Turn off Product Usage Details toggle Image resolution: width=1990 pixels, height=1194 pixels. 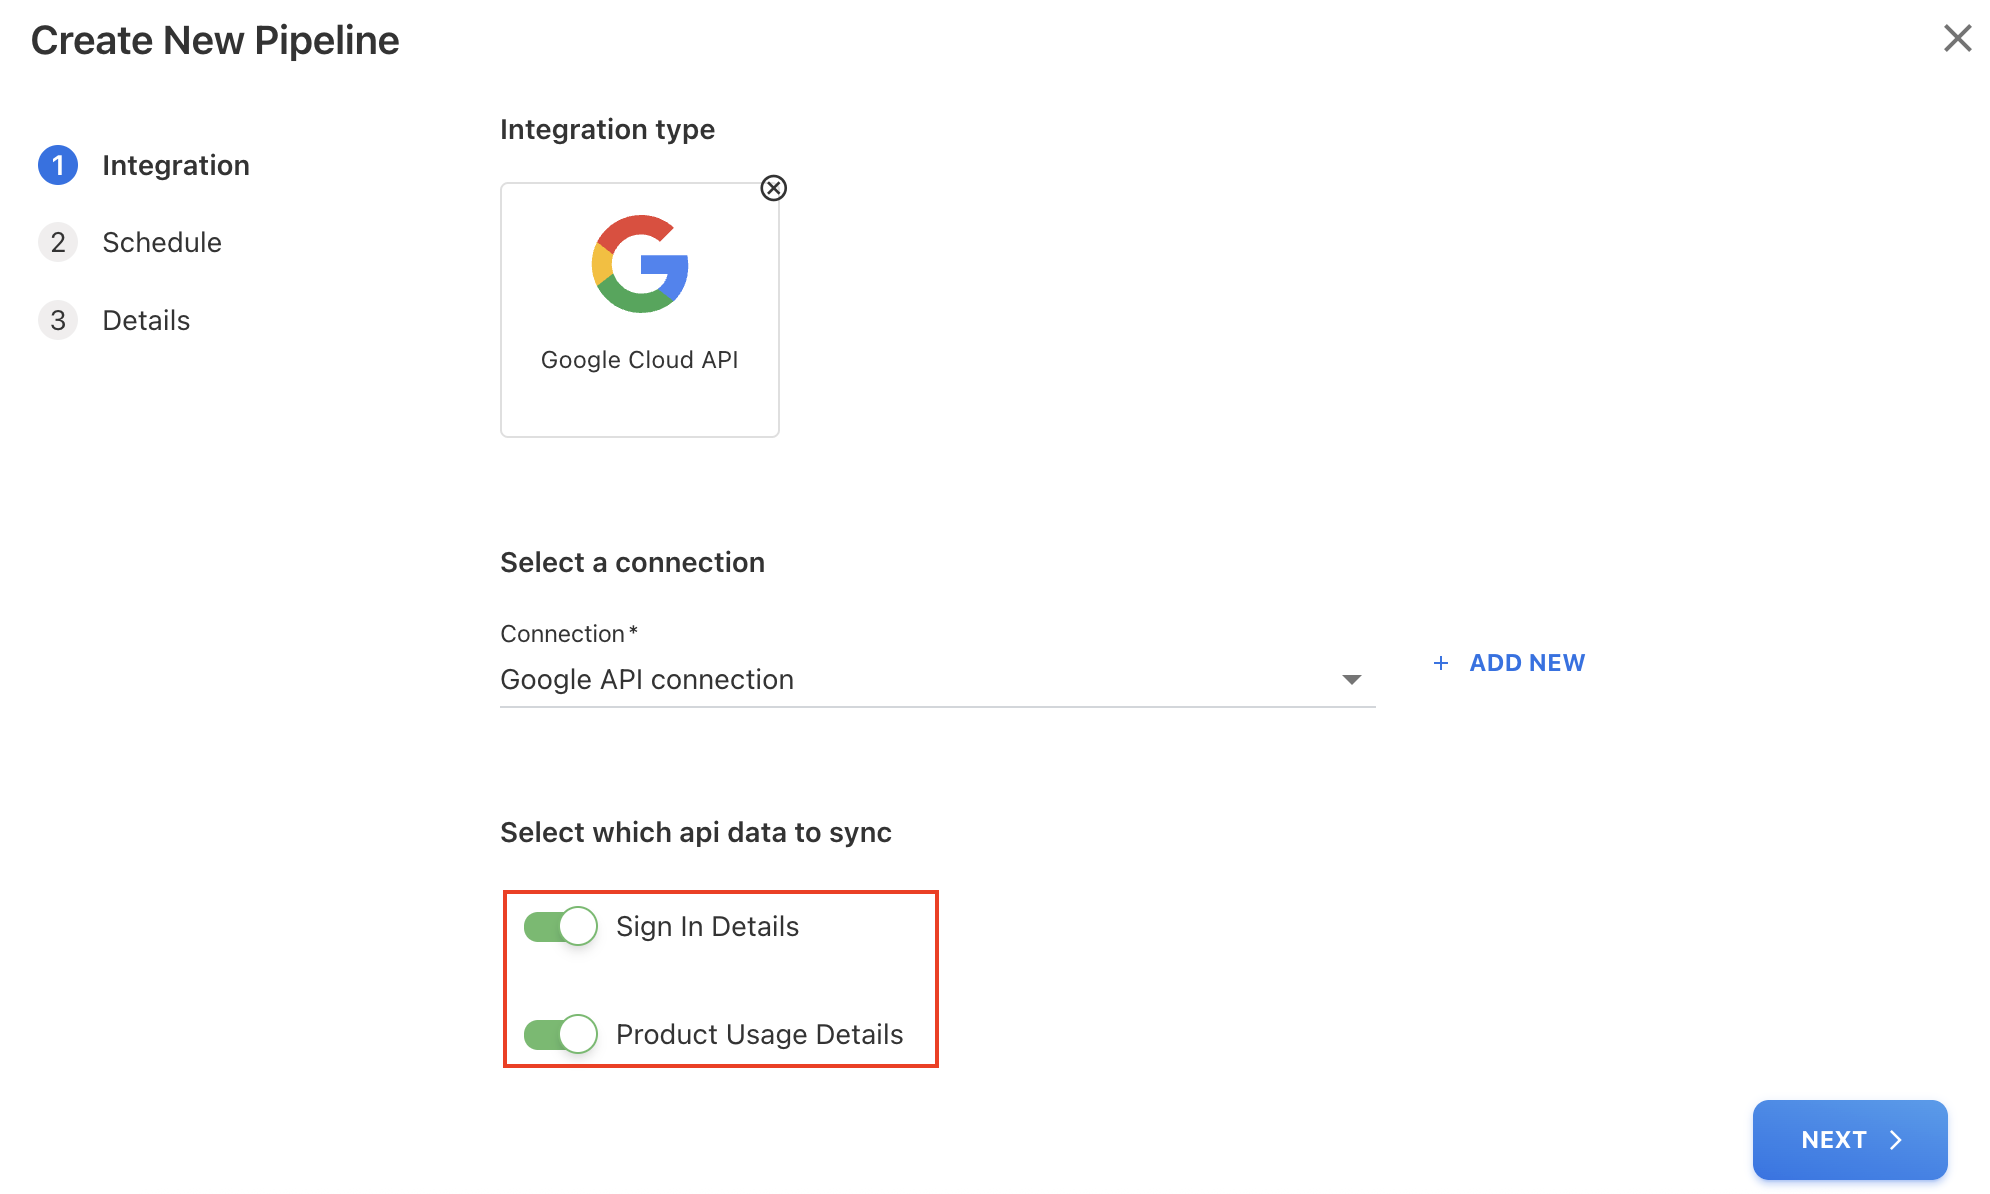click(x=561, y=1034)
